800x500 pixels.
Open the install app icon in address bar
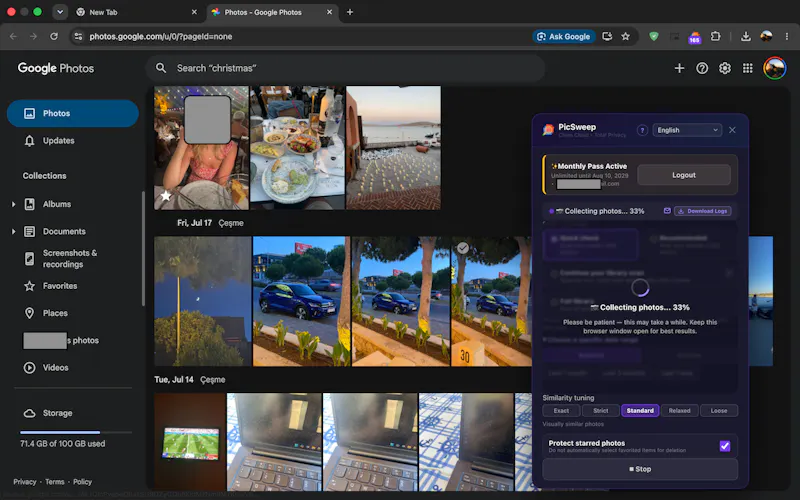tap(607, 36)
